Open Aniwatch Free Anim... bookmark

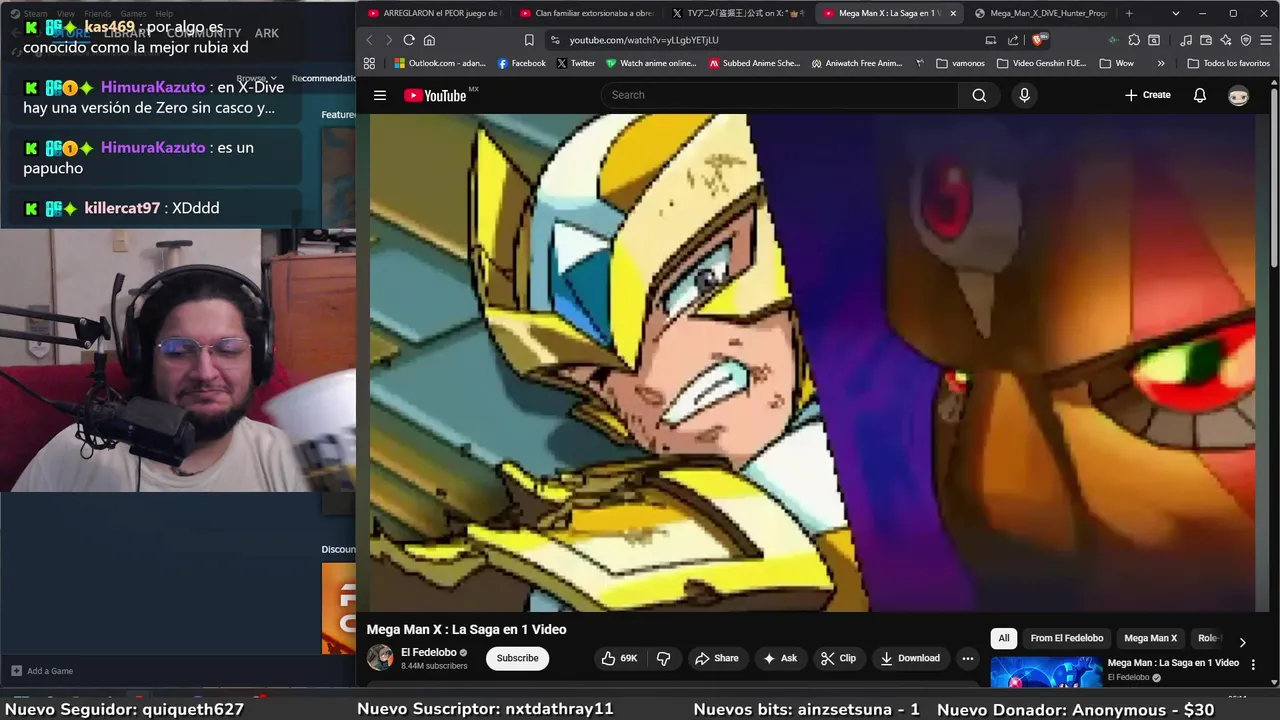coord(856,63)
